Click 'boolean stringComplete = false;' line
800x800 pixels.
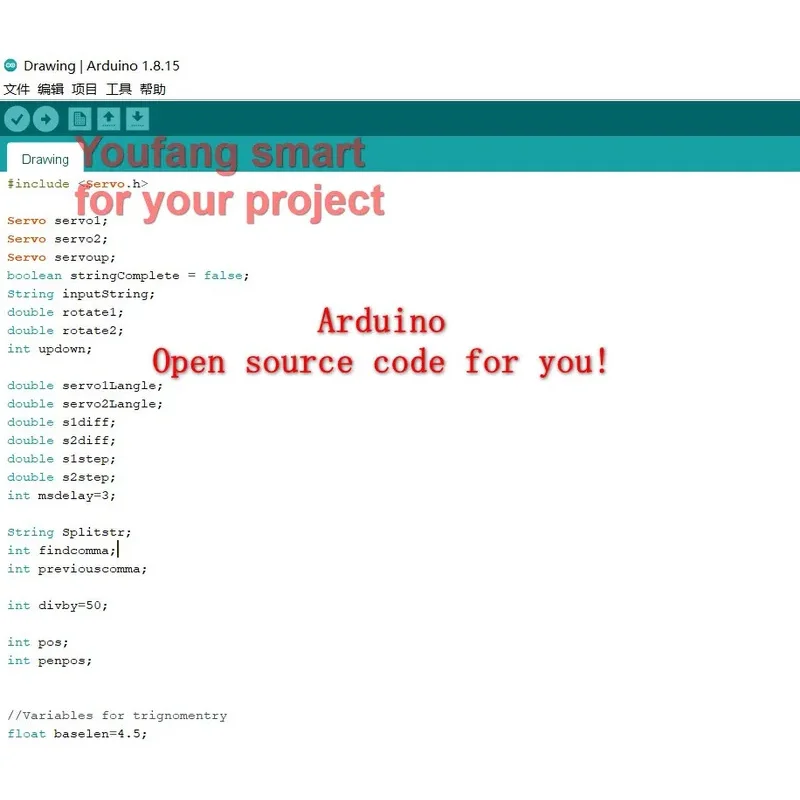[128, 276]
